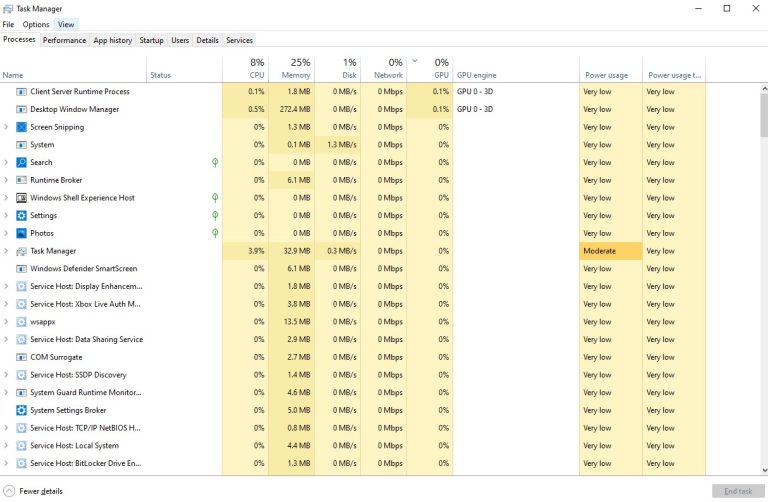Click the System process icon
This screenshot has height=502, width=768.
pyautogui.click(x=21, y=144)
